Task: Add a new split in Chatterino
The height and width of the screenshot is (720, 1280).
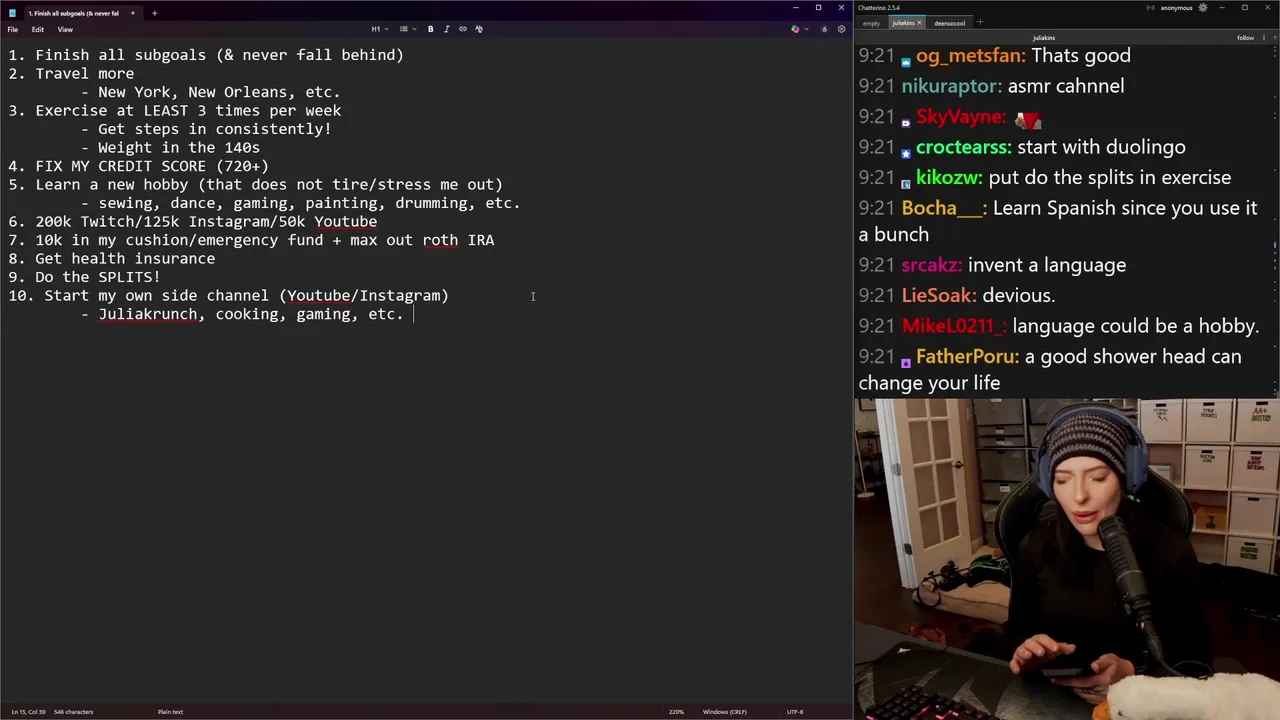Action: pyautogui.click(x=1273, y=38)
